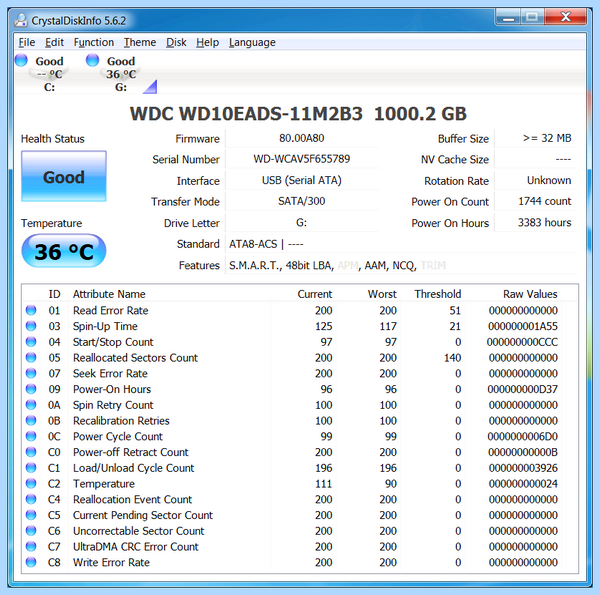The image size is (600, 595).
Task: Click status orb for Write Error Rate
Action: click(x=31, y=562)
